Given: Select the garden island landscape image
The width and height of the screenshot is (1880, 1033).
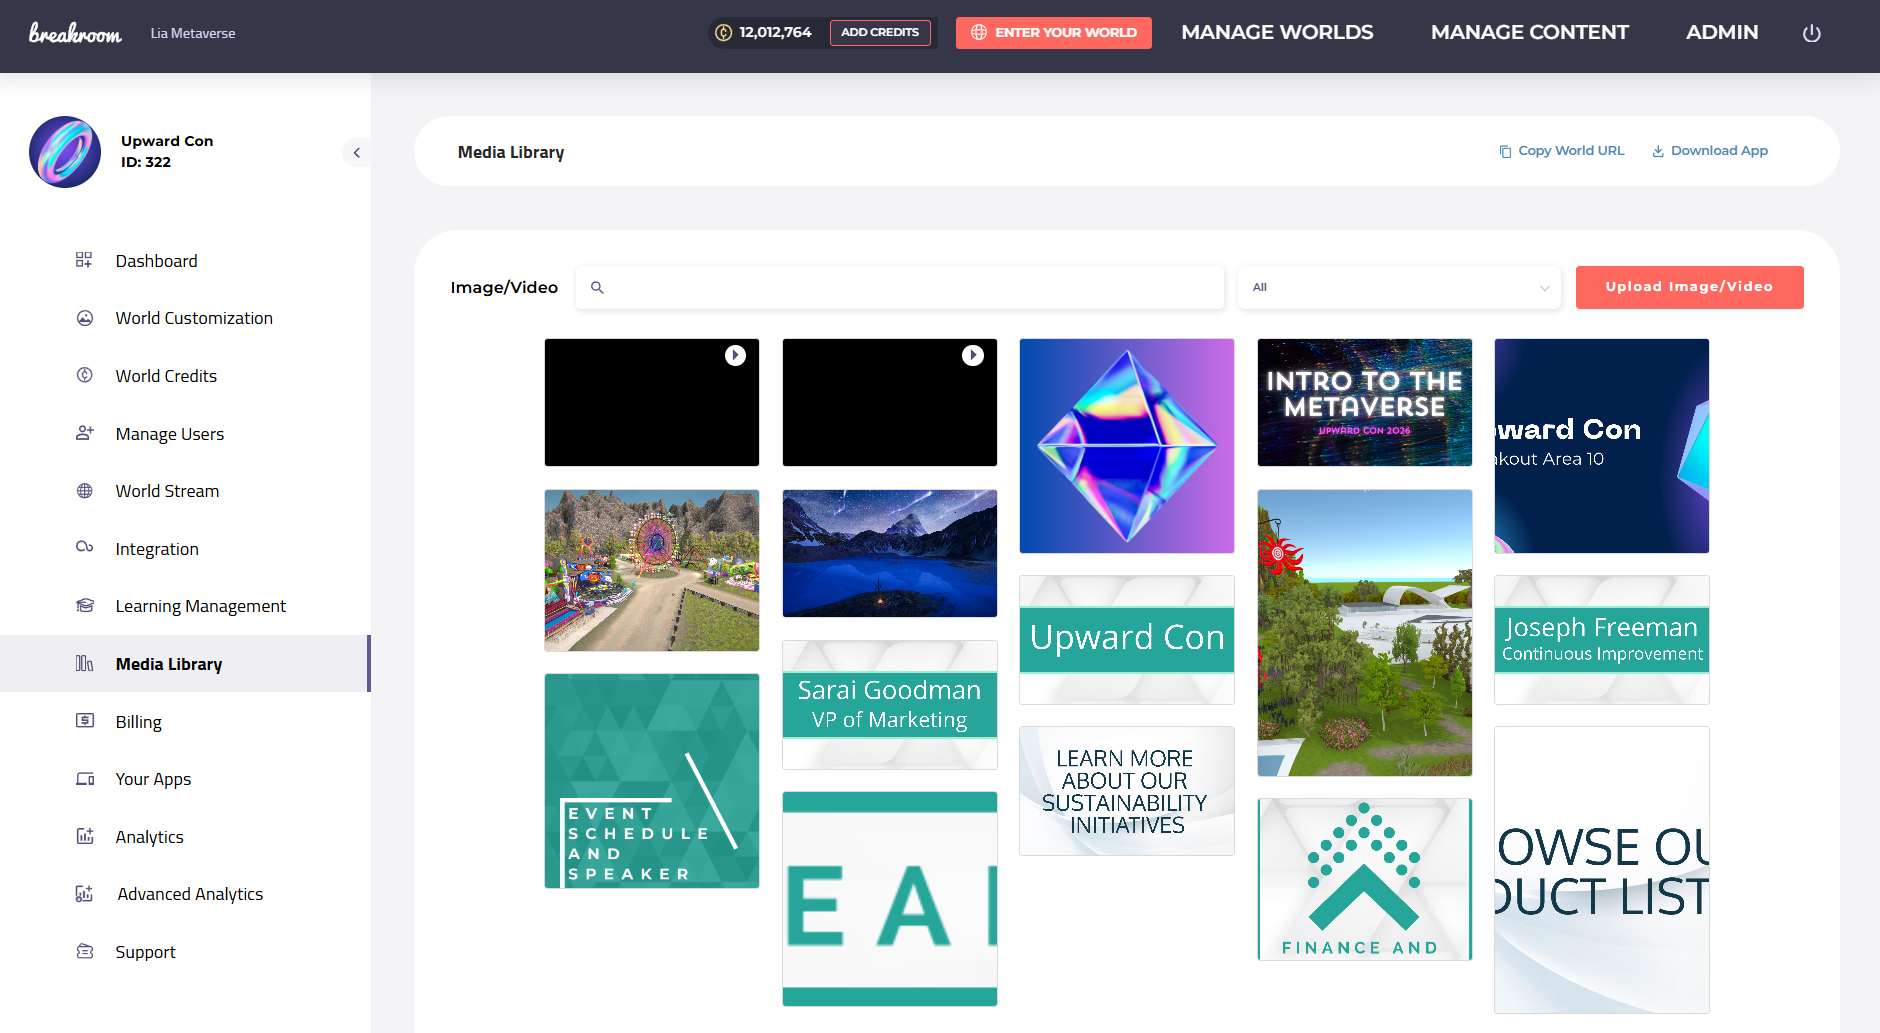Looking at the screenshot, I should 1365,633.
